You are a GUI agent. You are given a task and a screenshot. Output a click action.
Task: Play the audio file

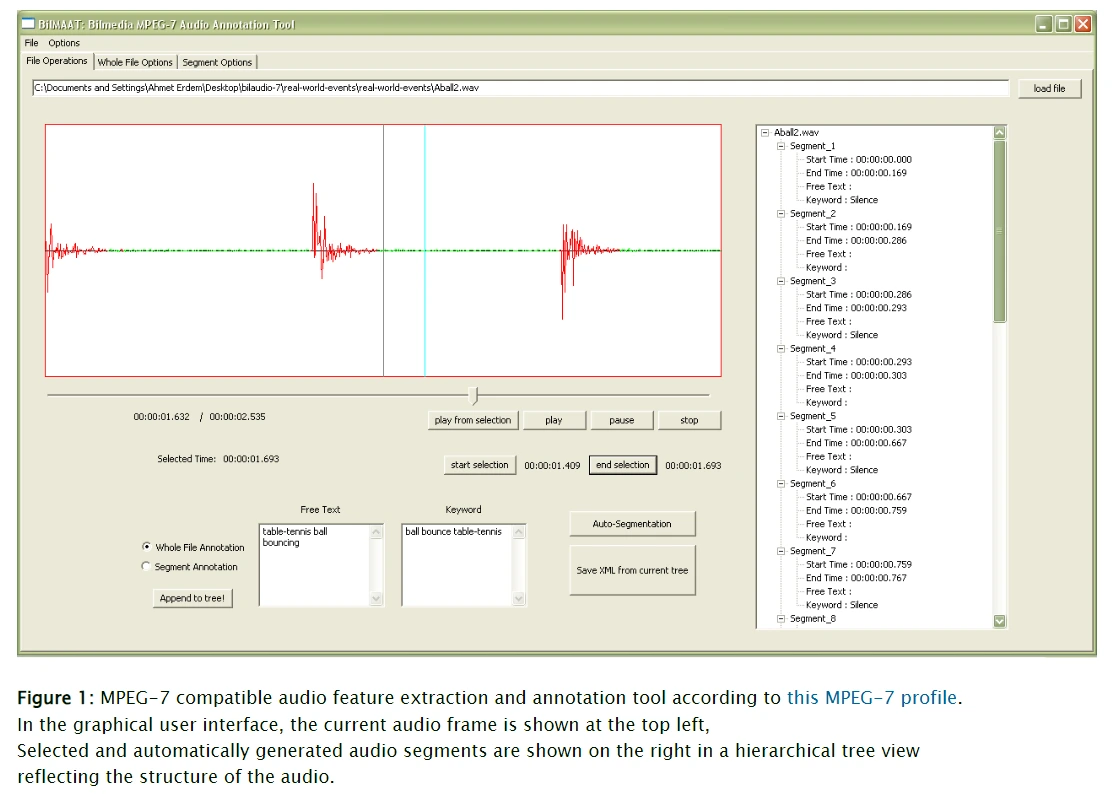tap(554, 420)
